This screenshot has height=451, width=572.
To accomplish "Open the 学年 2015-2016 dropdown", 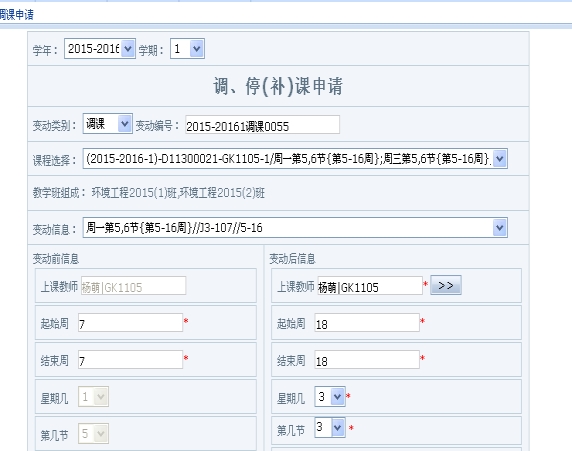I will 100,49.
